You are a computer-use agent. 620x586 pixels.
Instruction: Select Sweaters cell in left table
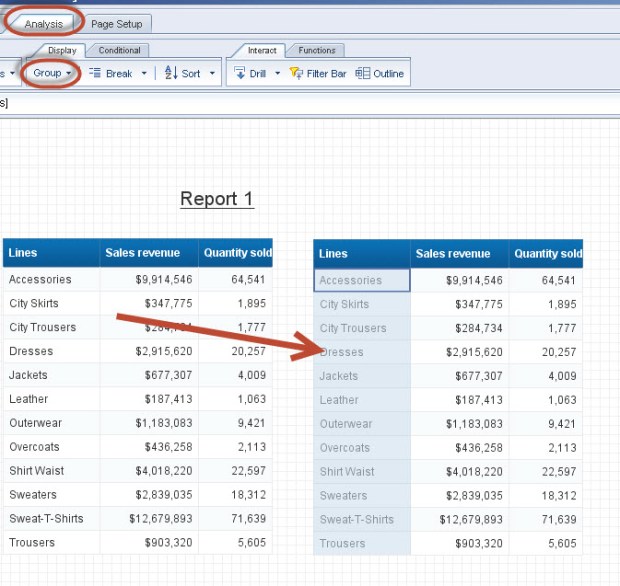tap(51, 495)
